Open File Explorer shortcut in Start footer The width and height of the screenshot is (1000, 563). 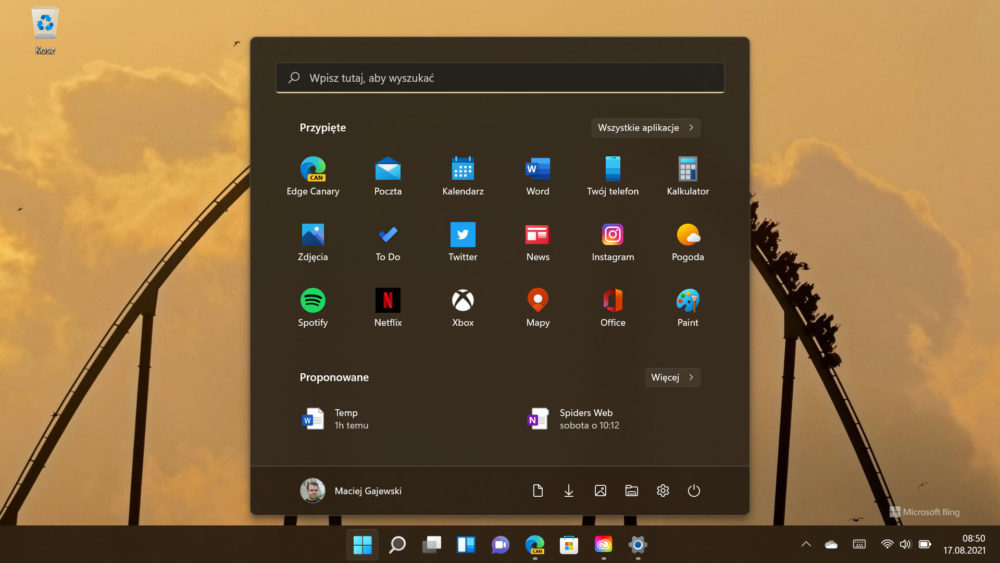631,490
